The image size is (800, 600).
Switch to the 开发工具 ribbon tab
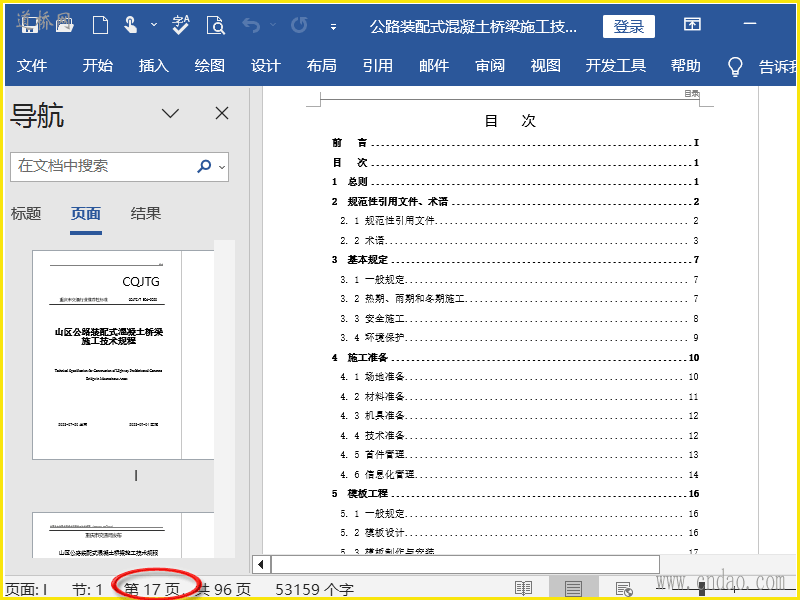point(615,66)
